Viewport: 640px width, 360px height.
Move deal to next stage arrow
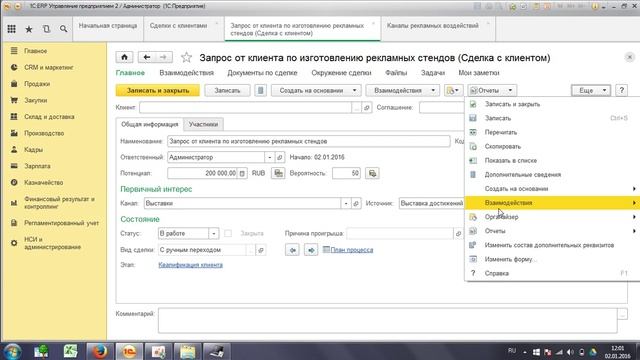pyautogui.click(x=311, y=250)
